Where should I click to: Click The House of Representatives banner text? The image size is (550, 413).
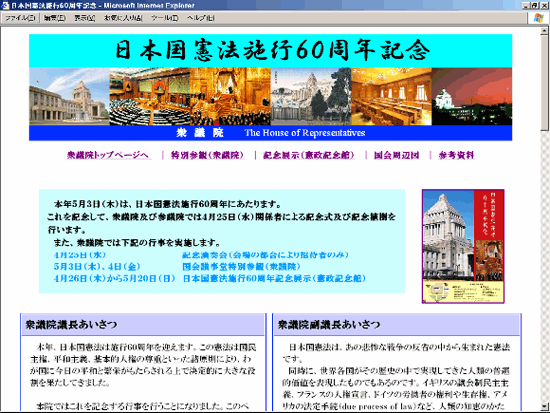tap(305, 133)
